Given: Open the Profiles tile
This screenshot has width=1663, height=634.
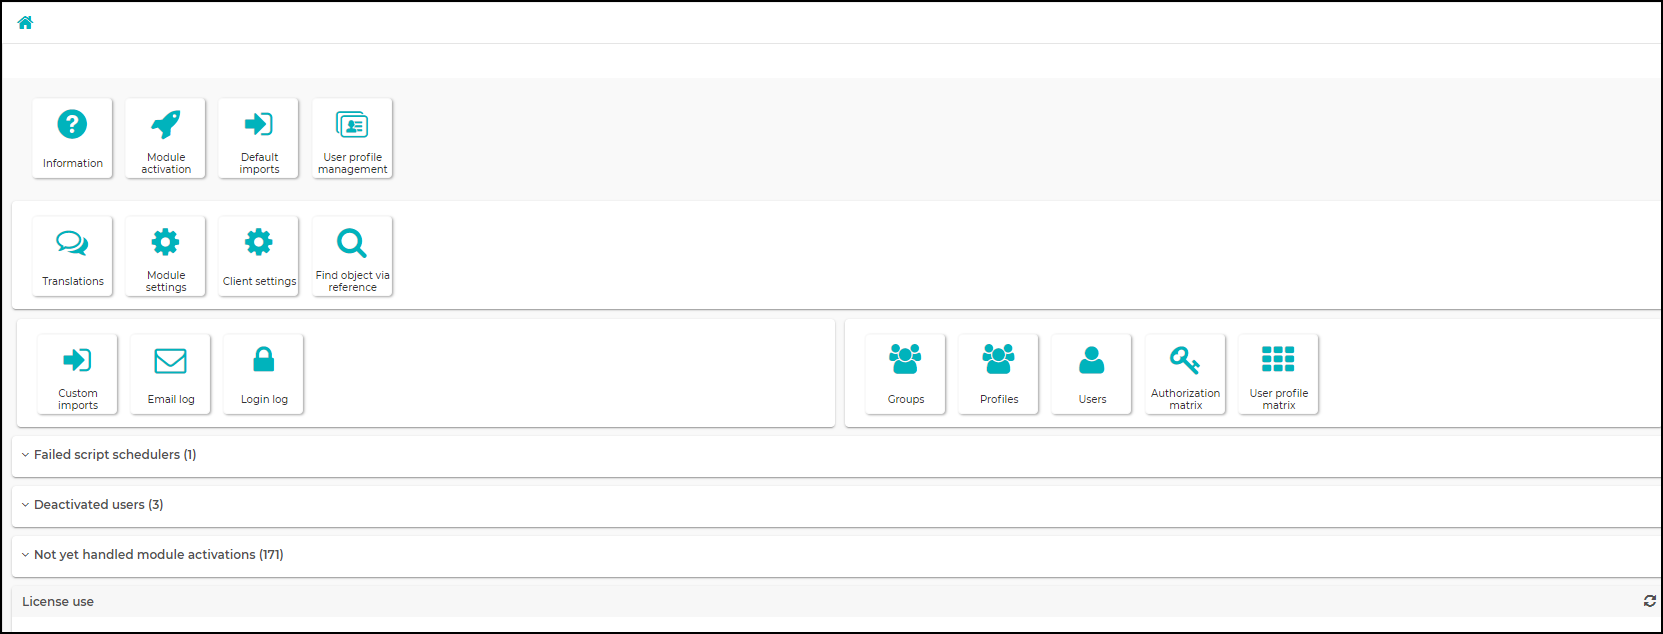Looking at the screenshot, I should pos(998,374).
